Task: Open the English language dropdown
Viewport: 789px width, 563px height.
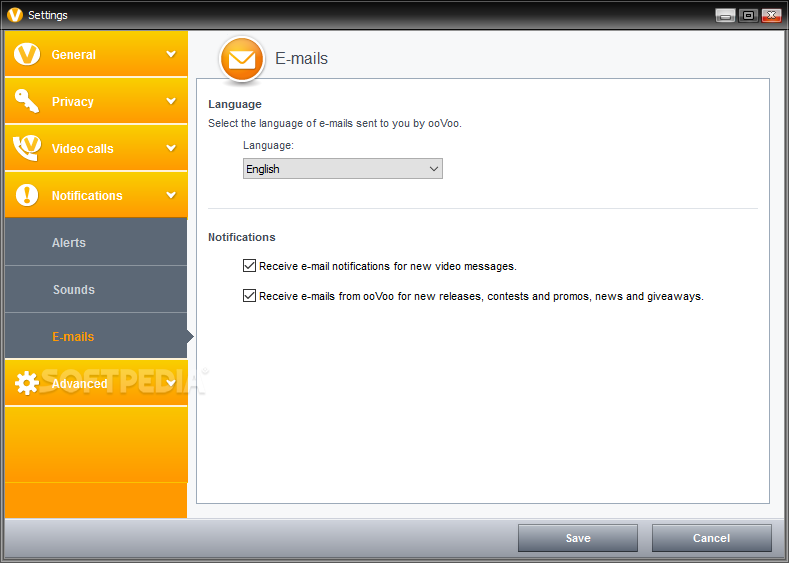Action: pyautogui.click(x=343, y=169)
